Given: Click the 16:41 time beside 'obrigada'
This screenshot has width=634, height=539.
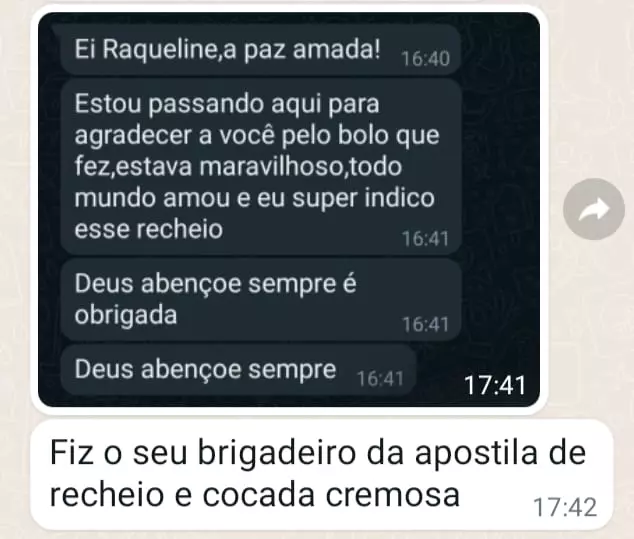Looking at the screenshot, I should coord(425,324).
